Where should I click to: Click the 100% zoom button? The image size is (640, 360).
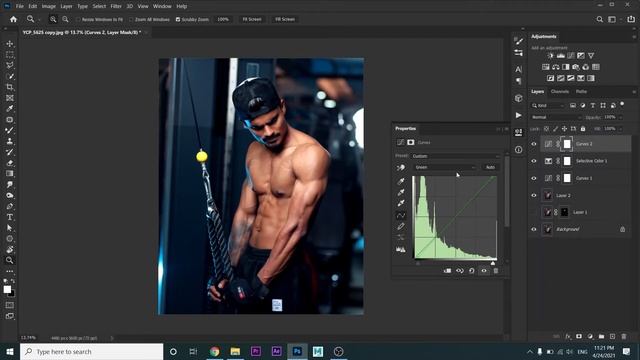pos(223,19)
